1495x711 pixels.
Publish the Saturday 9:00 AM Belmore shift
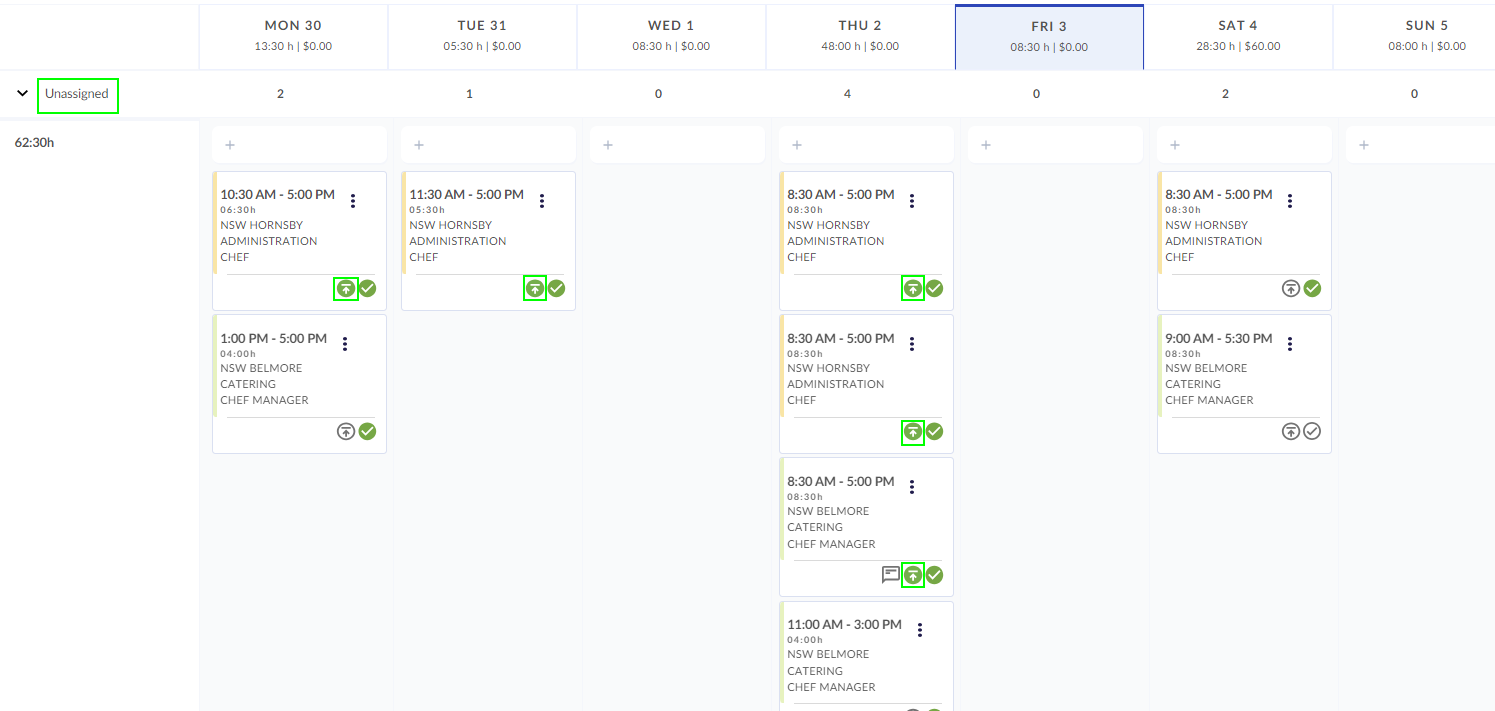[x=1291, y=432]
